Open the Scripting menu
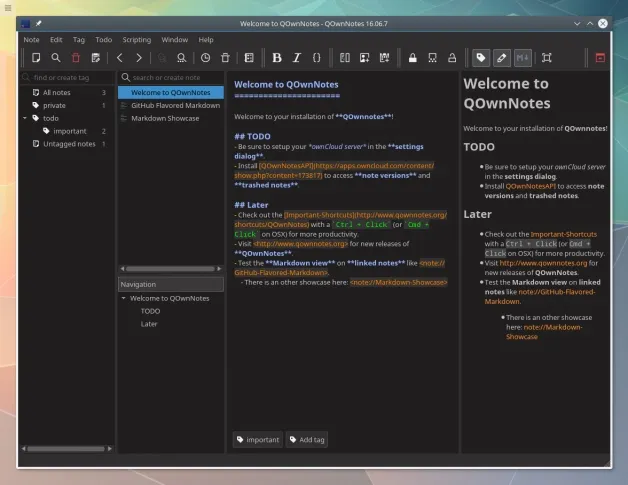 click(136, 40)
